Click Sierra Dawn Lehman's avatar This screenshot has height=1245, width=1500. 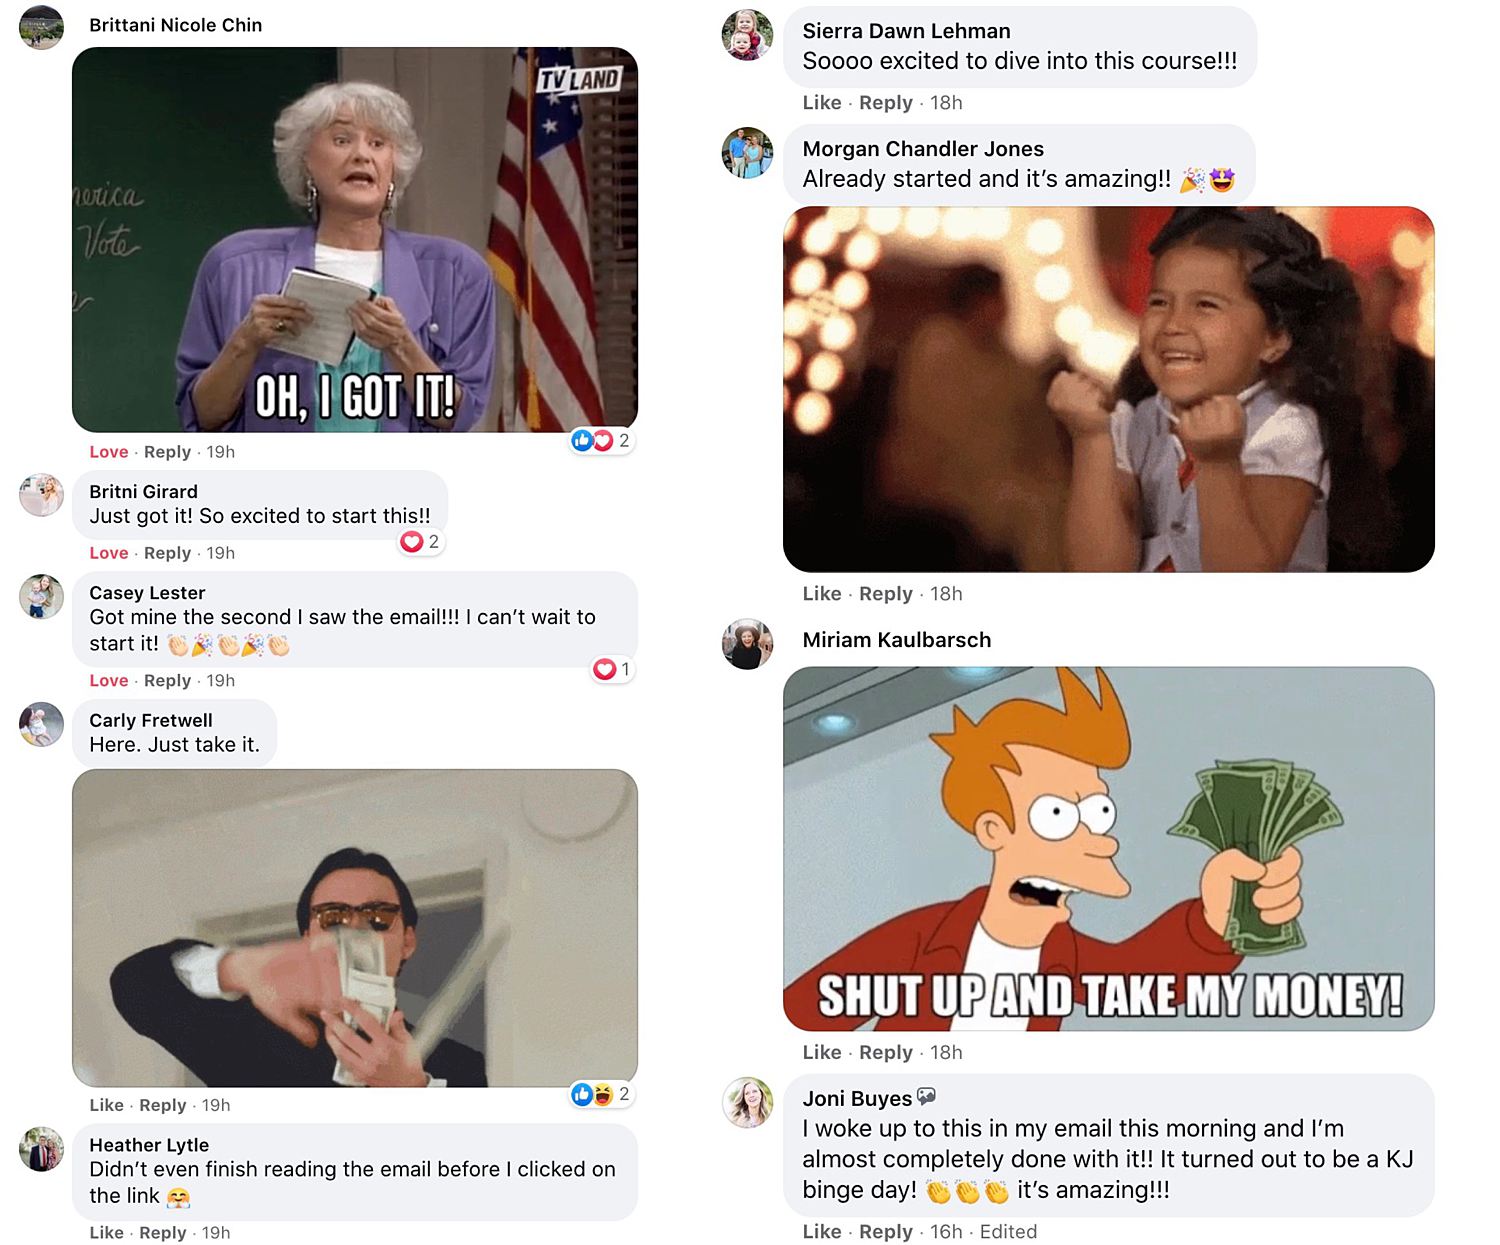(x=747, y=35)
